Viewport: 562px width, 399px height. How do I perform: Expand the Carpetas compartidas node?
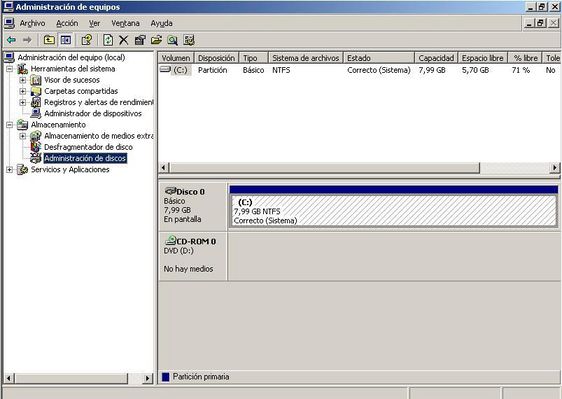click(23, 91)
